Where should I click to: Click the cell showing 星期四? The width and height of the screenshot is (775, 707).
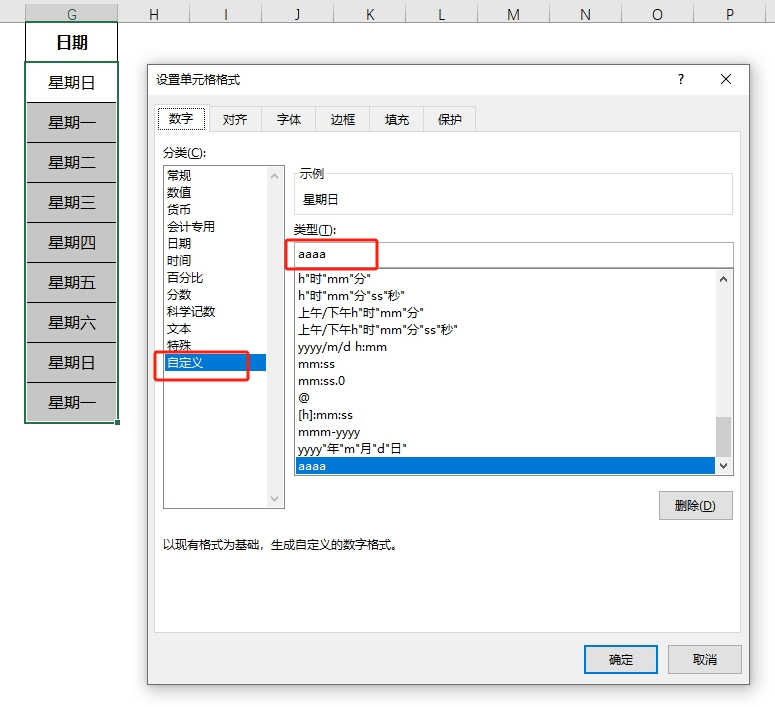[72, 243]
